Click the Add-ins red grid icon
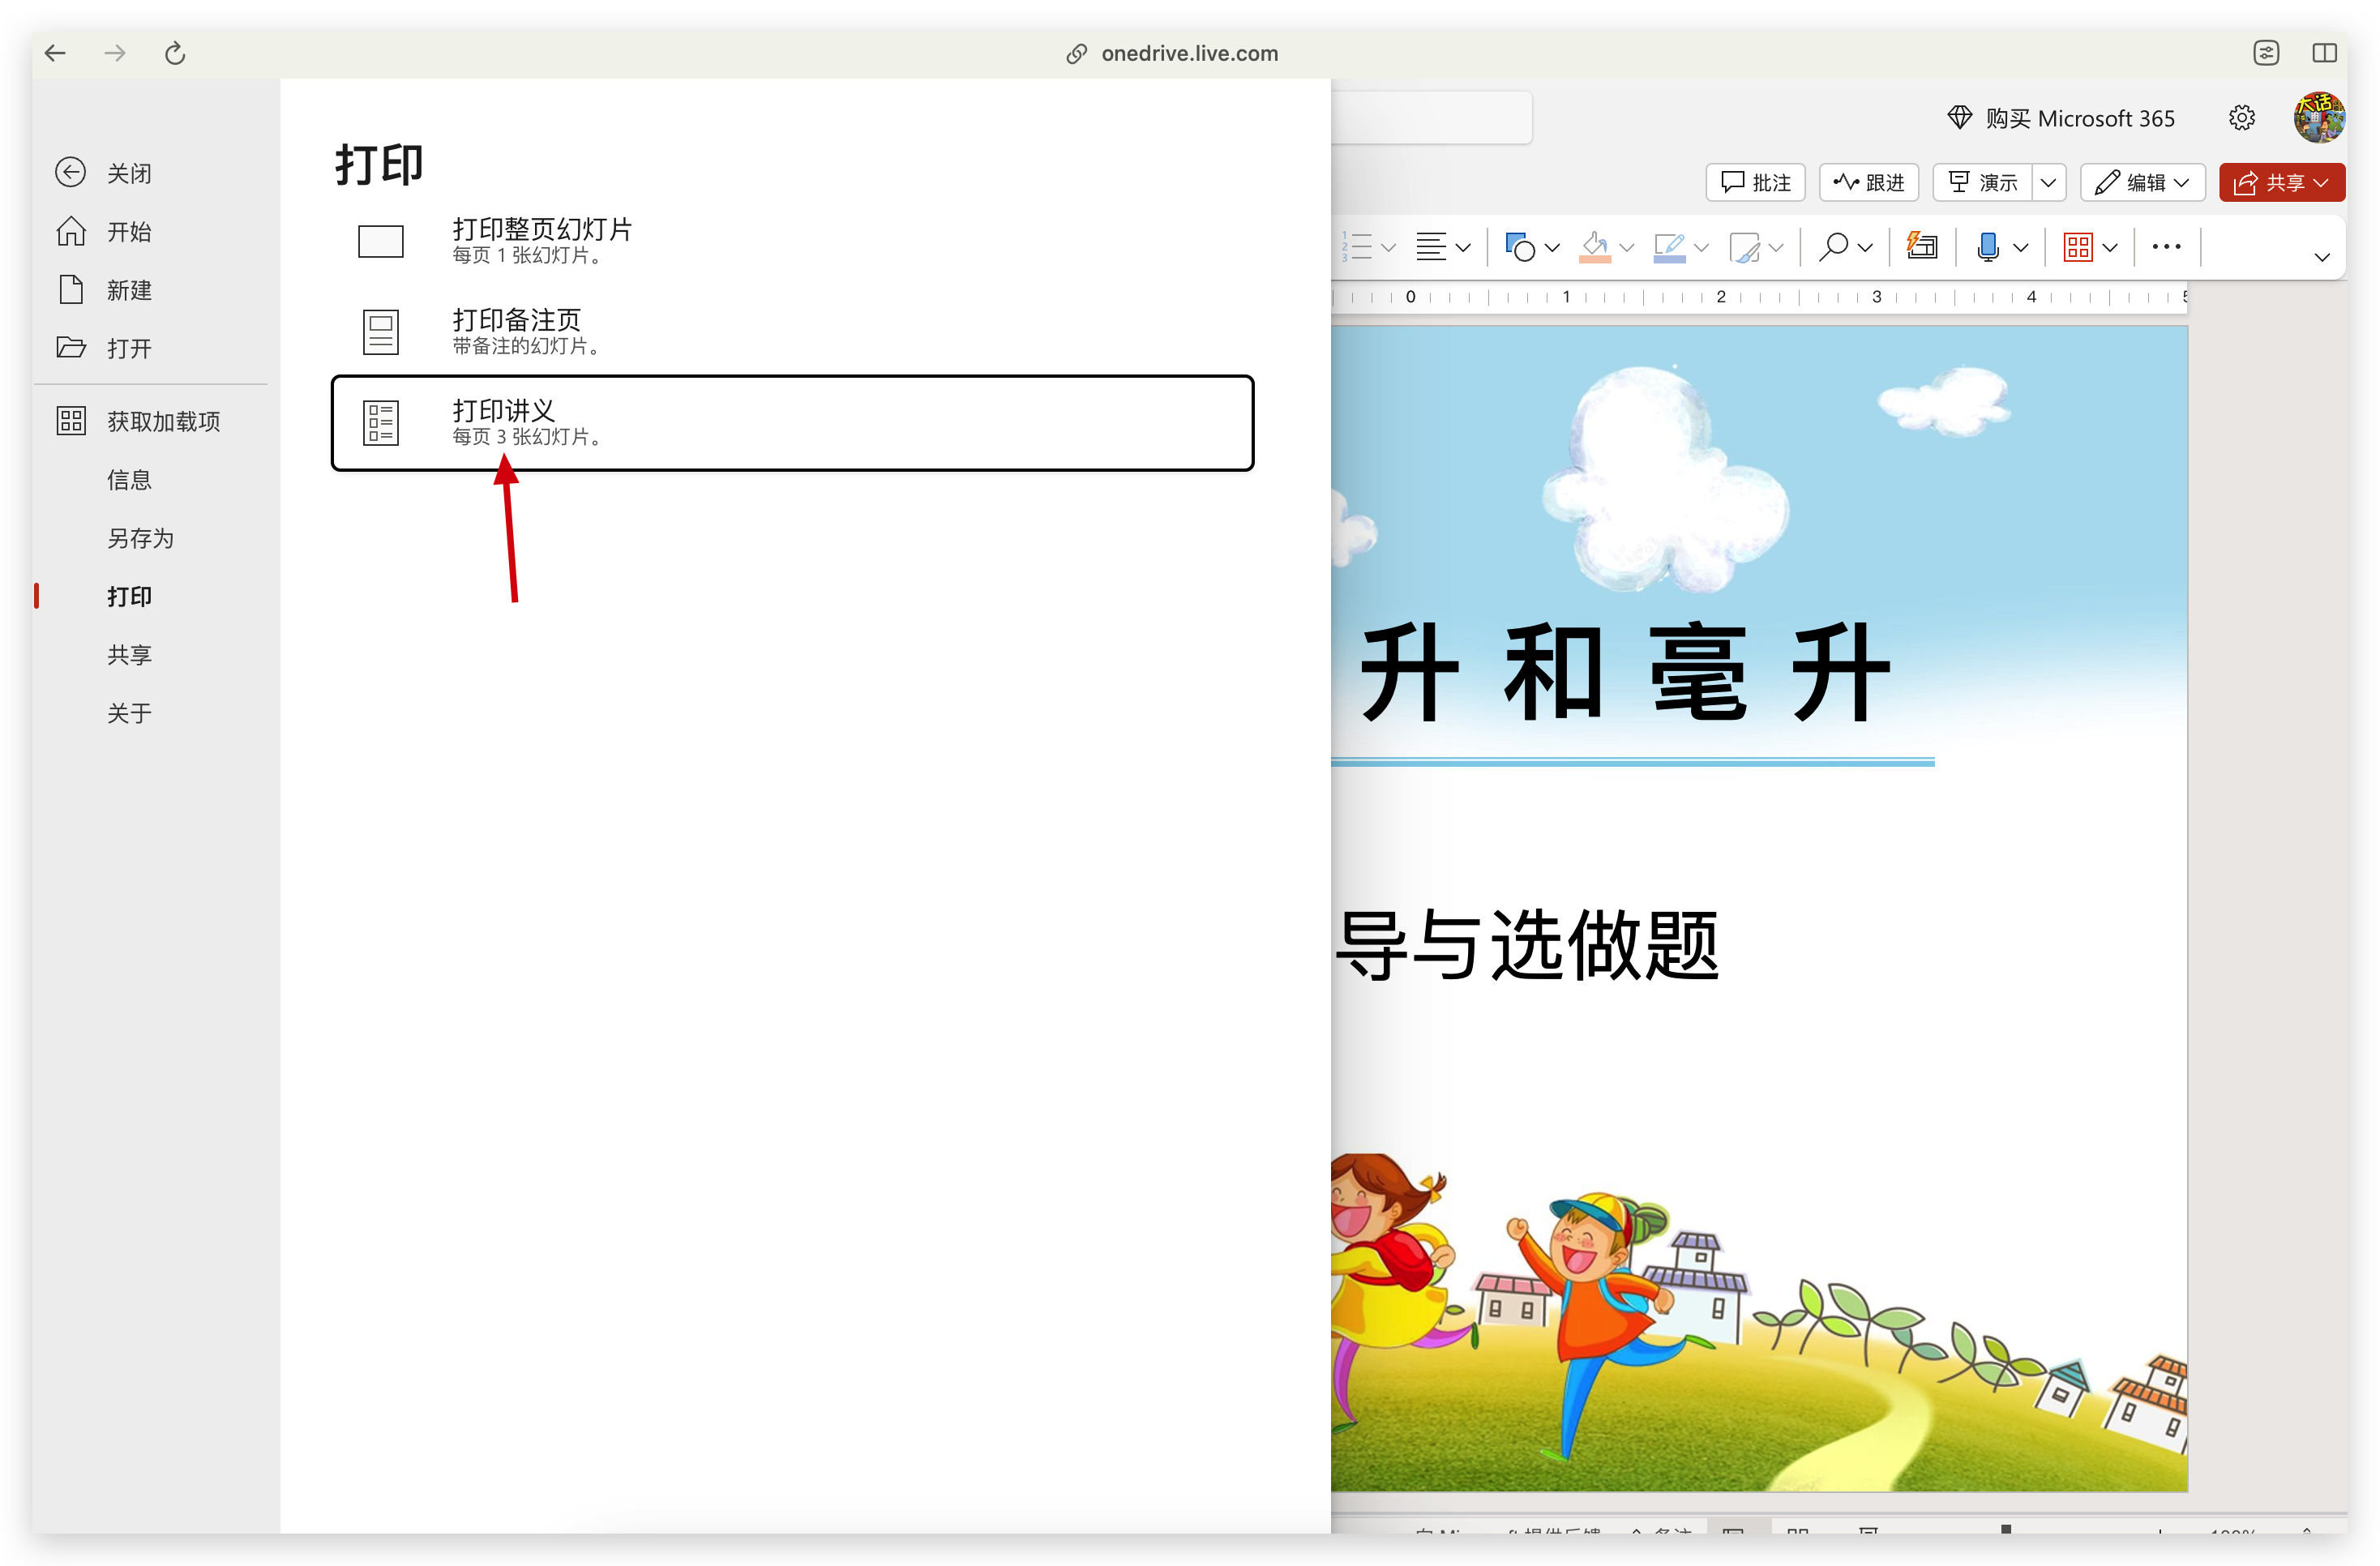 click(2078, 246)
